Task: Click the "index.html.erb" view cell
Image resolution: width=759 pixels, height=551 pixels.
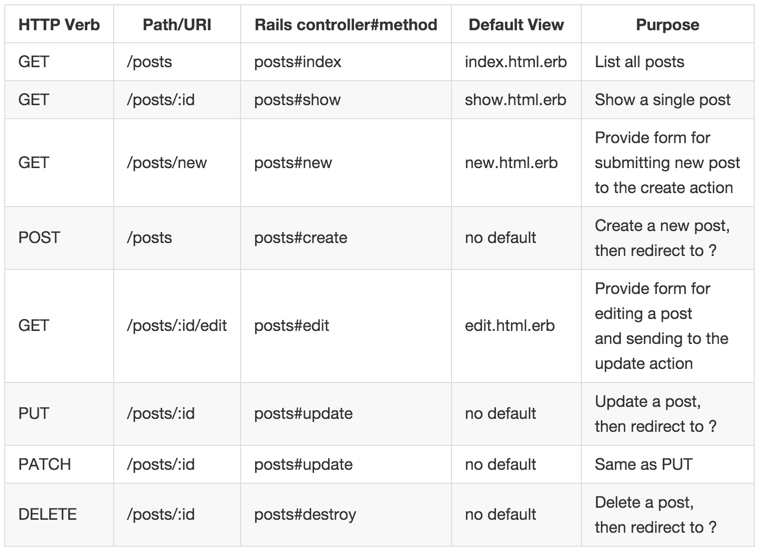Action: coord(516,62)
